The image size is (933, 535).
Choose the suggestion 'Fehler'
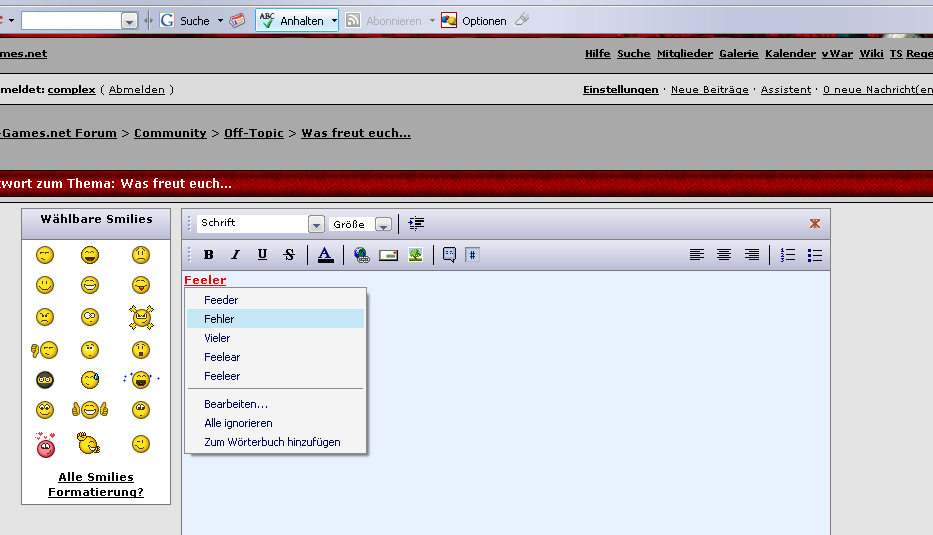[275, 319]
